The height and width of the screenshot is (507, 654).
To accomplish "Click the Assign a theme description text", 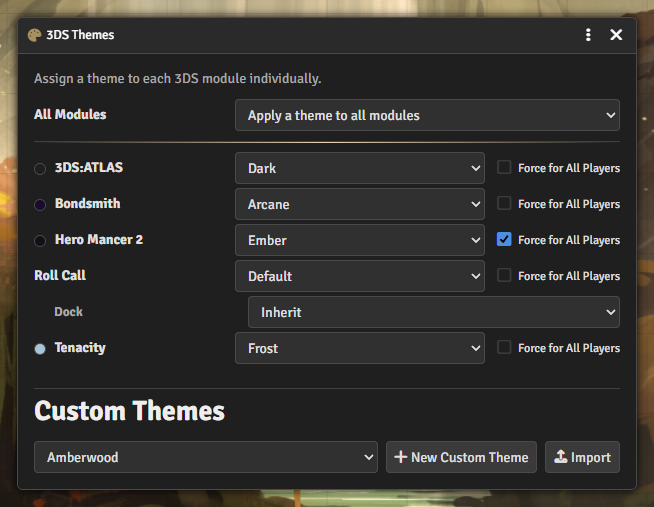I will 178,78.
